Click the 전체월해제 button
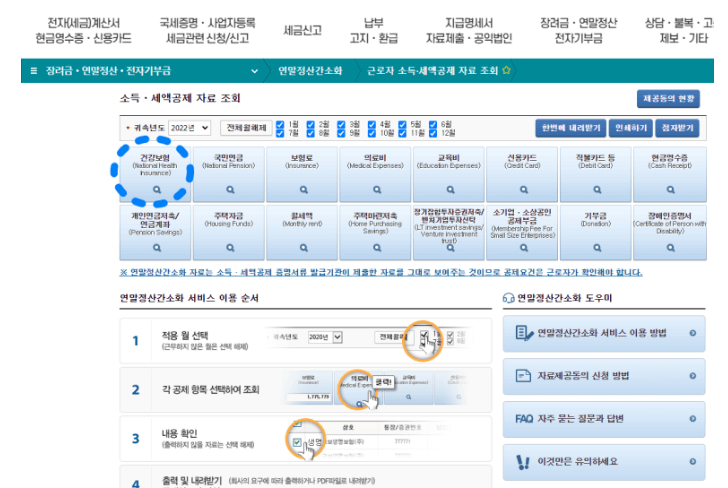 click(246, 128)
